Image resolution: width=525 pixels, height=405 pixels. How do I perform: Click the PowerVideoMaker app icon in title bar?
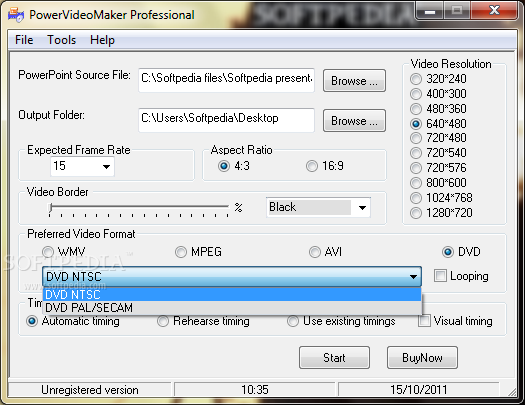click(x=15, y=15)
